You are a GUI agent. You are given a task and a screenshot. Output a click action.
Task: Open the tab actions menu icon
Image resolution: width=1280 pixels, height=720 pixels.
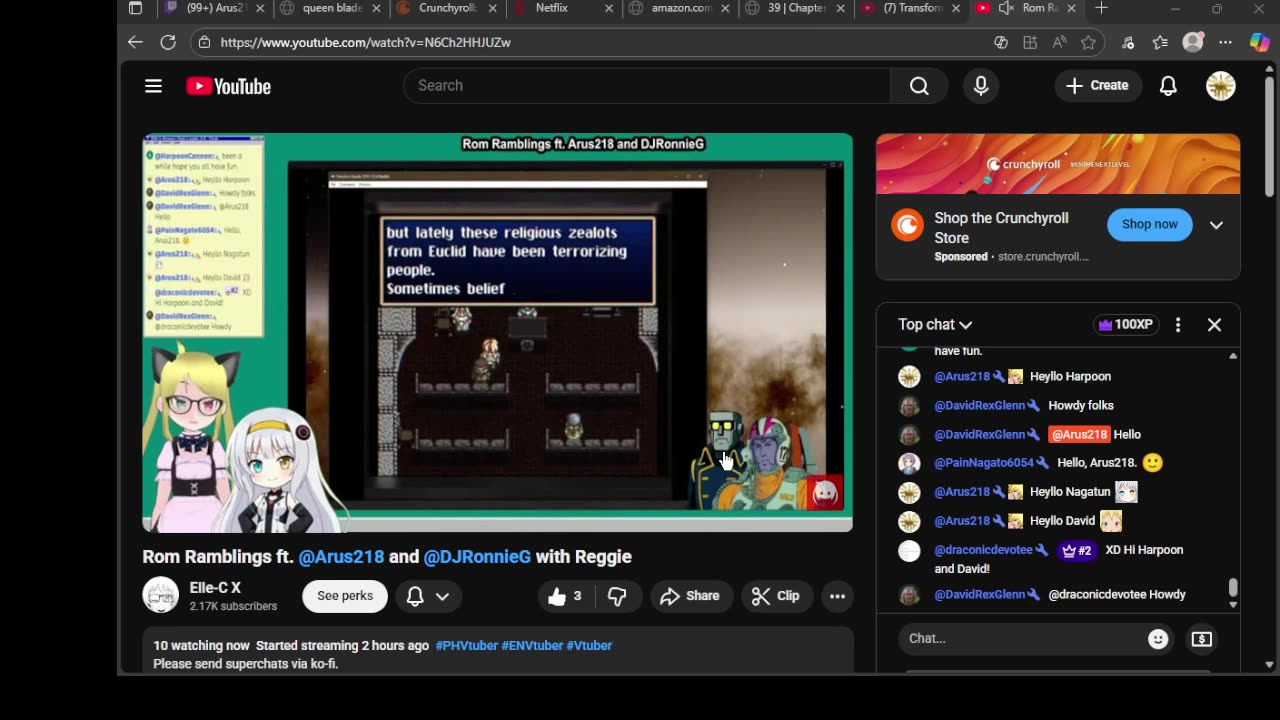(x=136, y=8)
